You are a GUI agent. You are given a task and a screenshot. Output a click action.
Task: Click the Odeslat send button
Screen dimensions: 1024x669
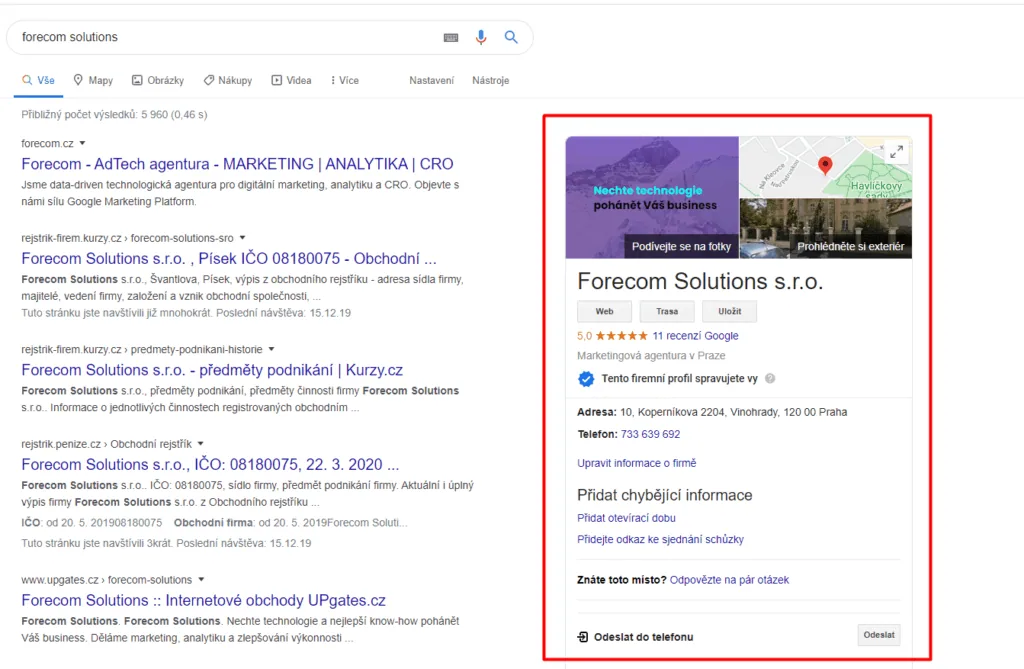coord(878,635)
